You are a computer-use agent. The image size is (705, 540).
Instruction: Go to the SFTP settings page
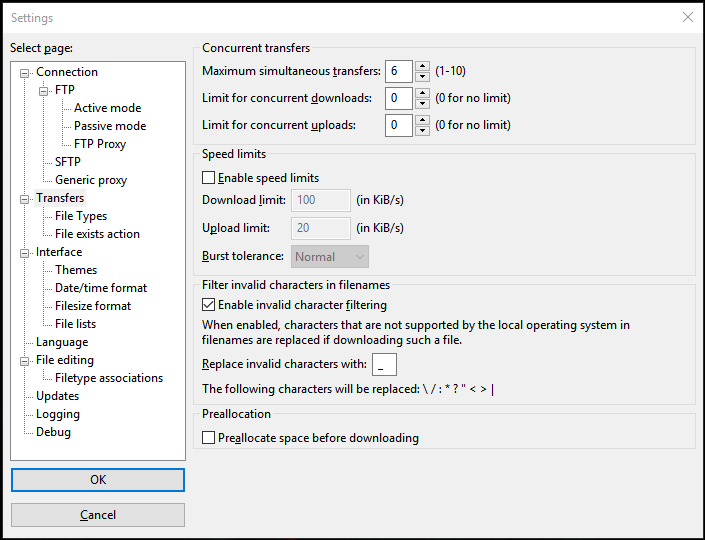(x=68, y=162)
